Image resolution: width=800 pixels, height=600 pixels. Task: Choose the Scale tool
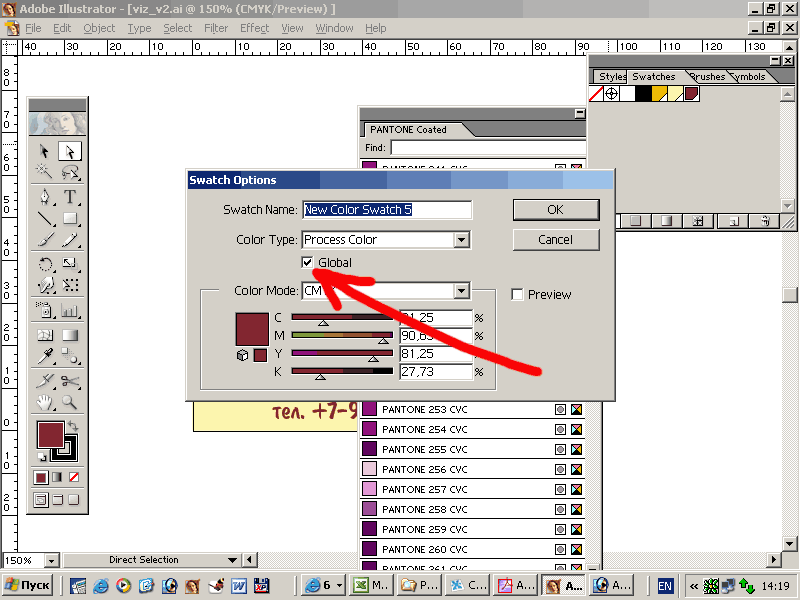pos(70,264)
